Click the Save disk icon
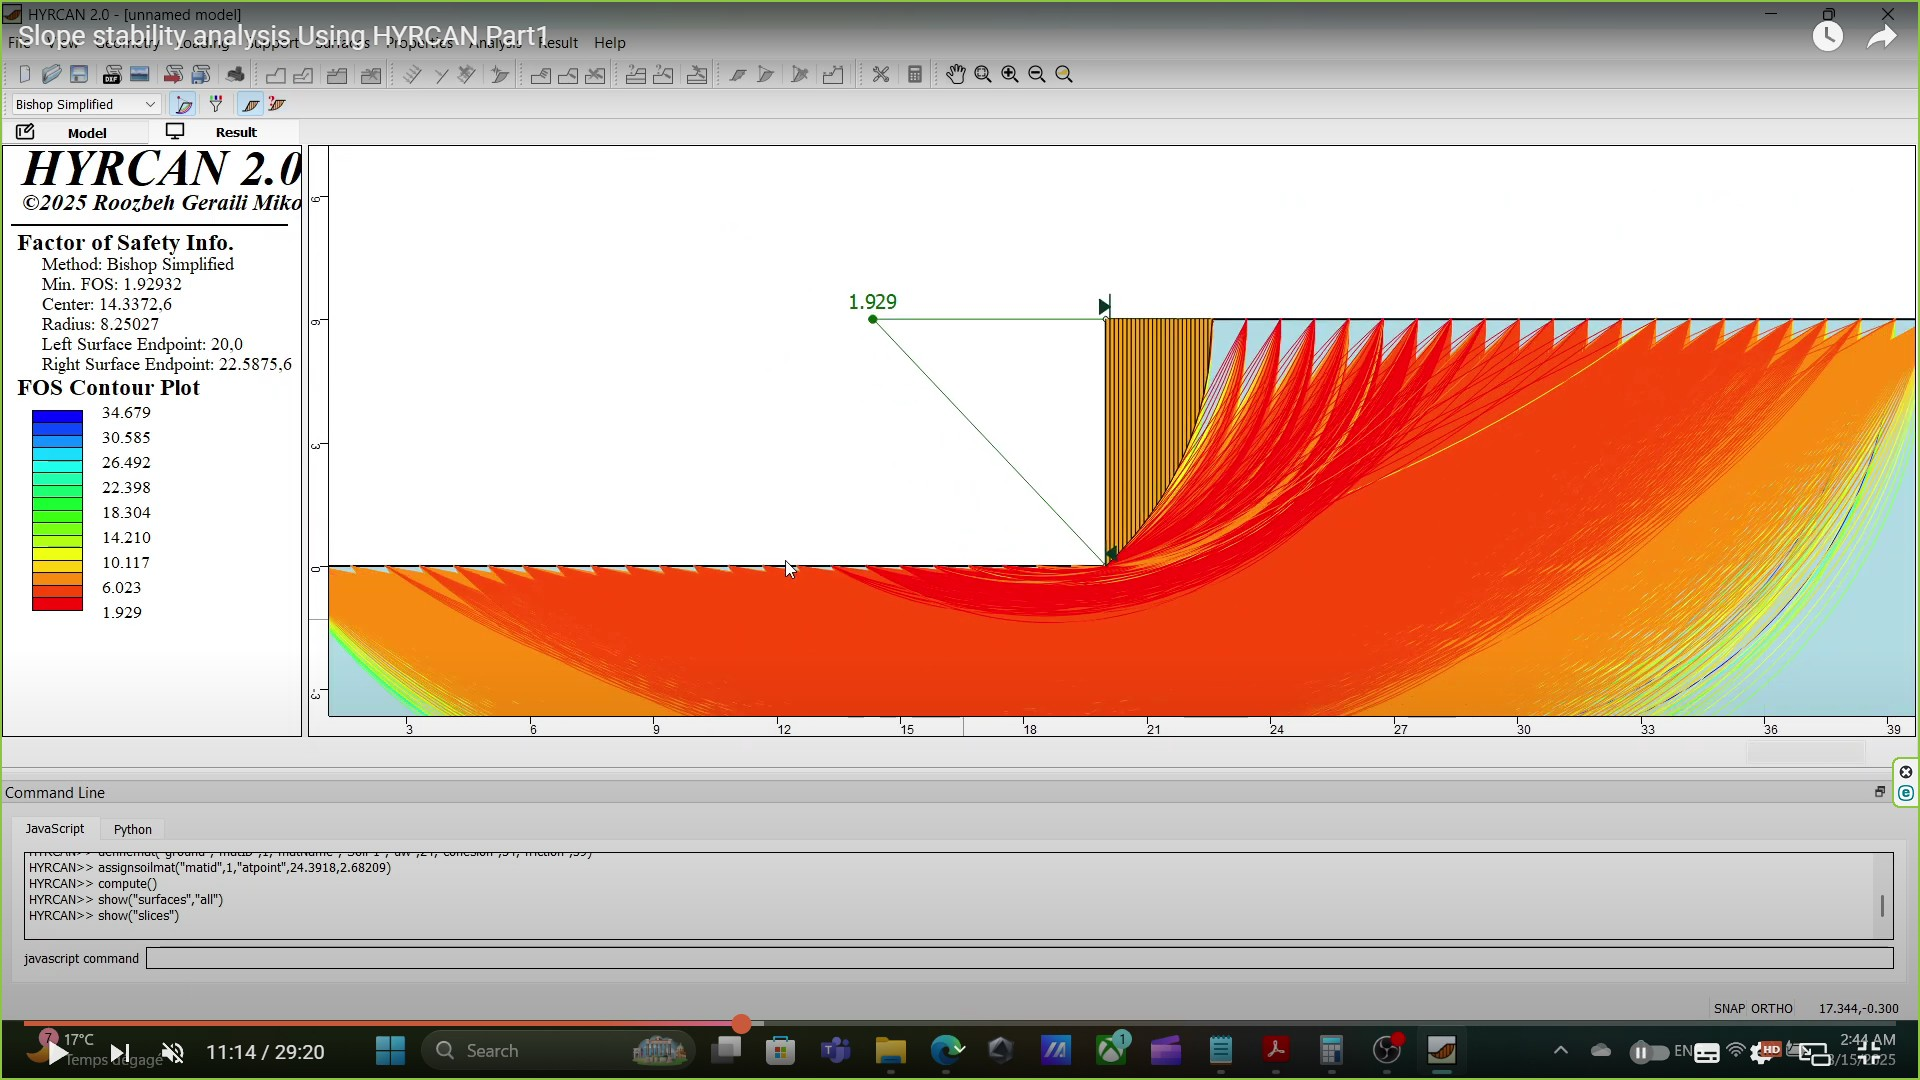The height and width of the screenshot is (1080, 1920). [x=79, y=75]
